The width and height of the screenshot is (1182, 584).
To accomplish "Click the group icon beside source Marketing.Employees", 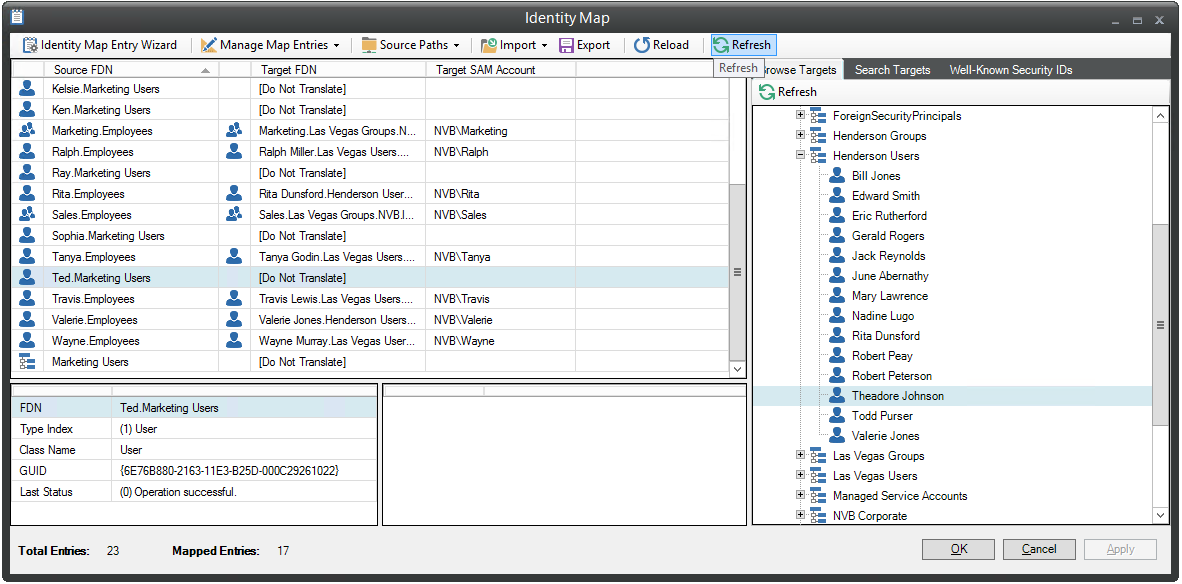I will 27,130.
